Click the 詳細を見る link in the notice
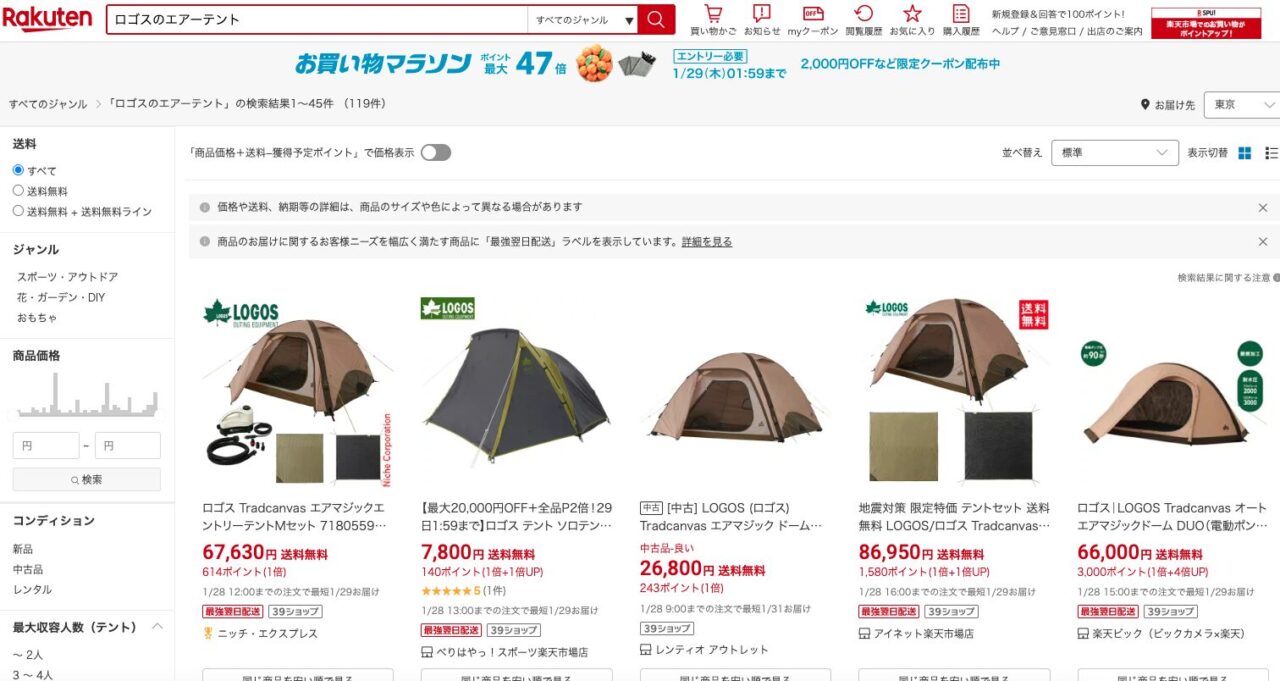This screenshot has width=1280, height=681. [707, 242]
